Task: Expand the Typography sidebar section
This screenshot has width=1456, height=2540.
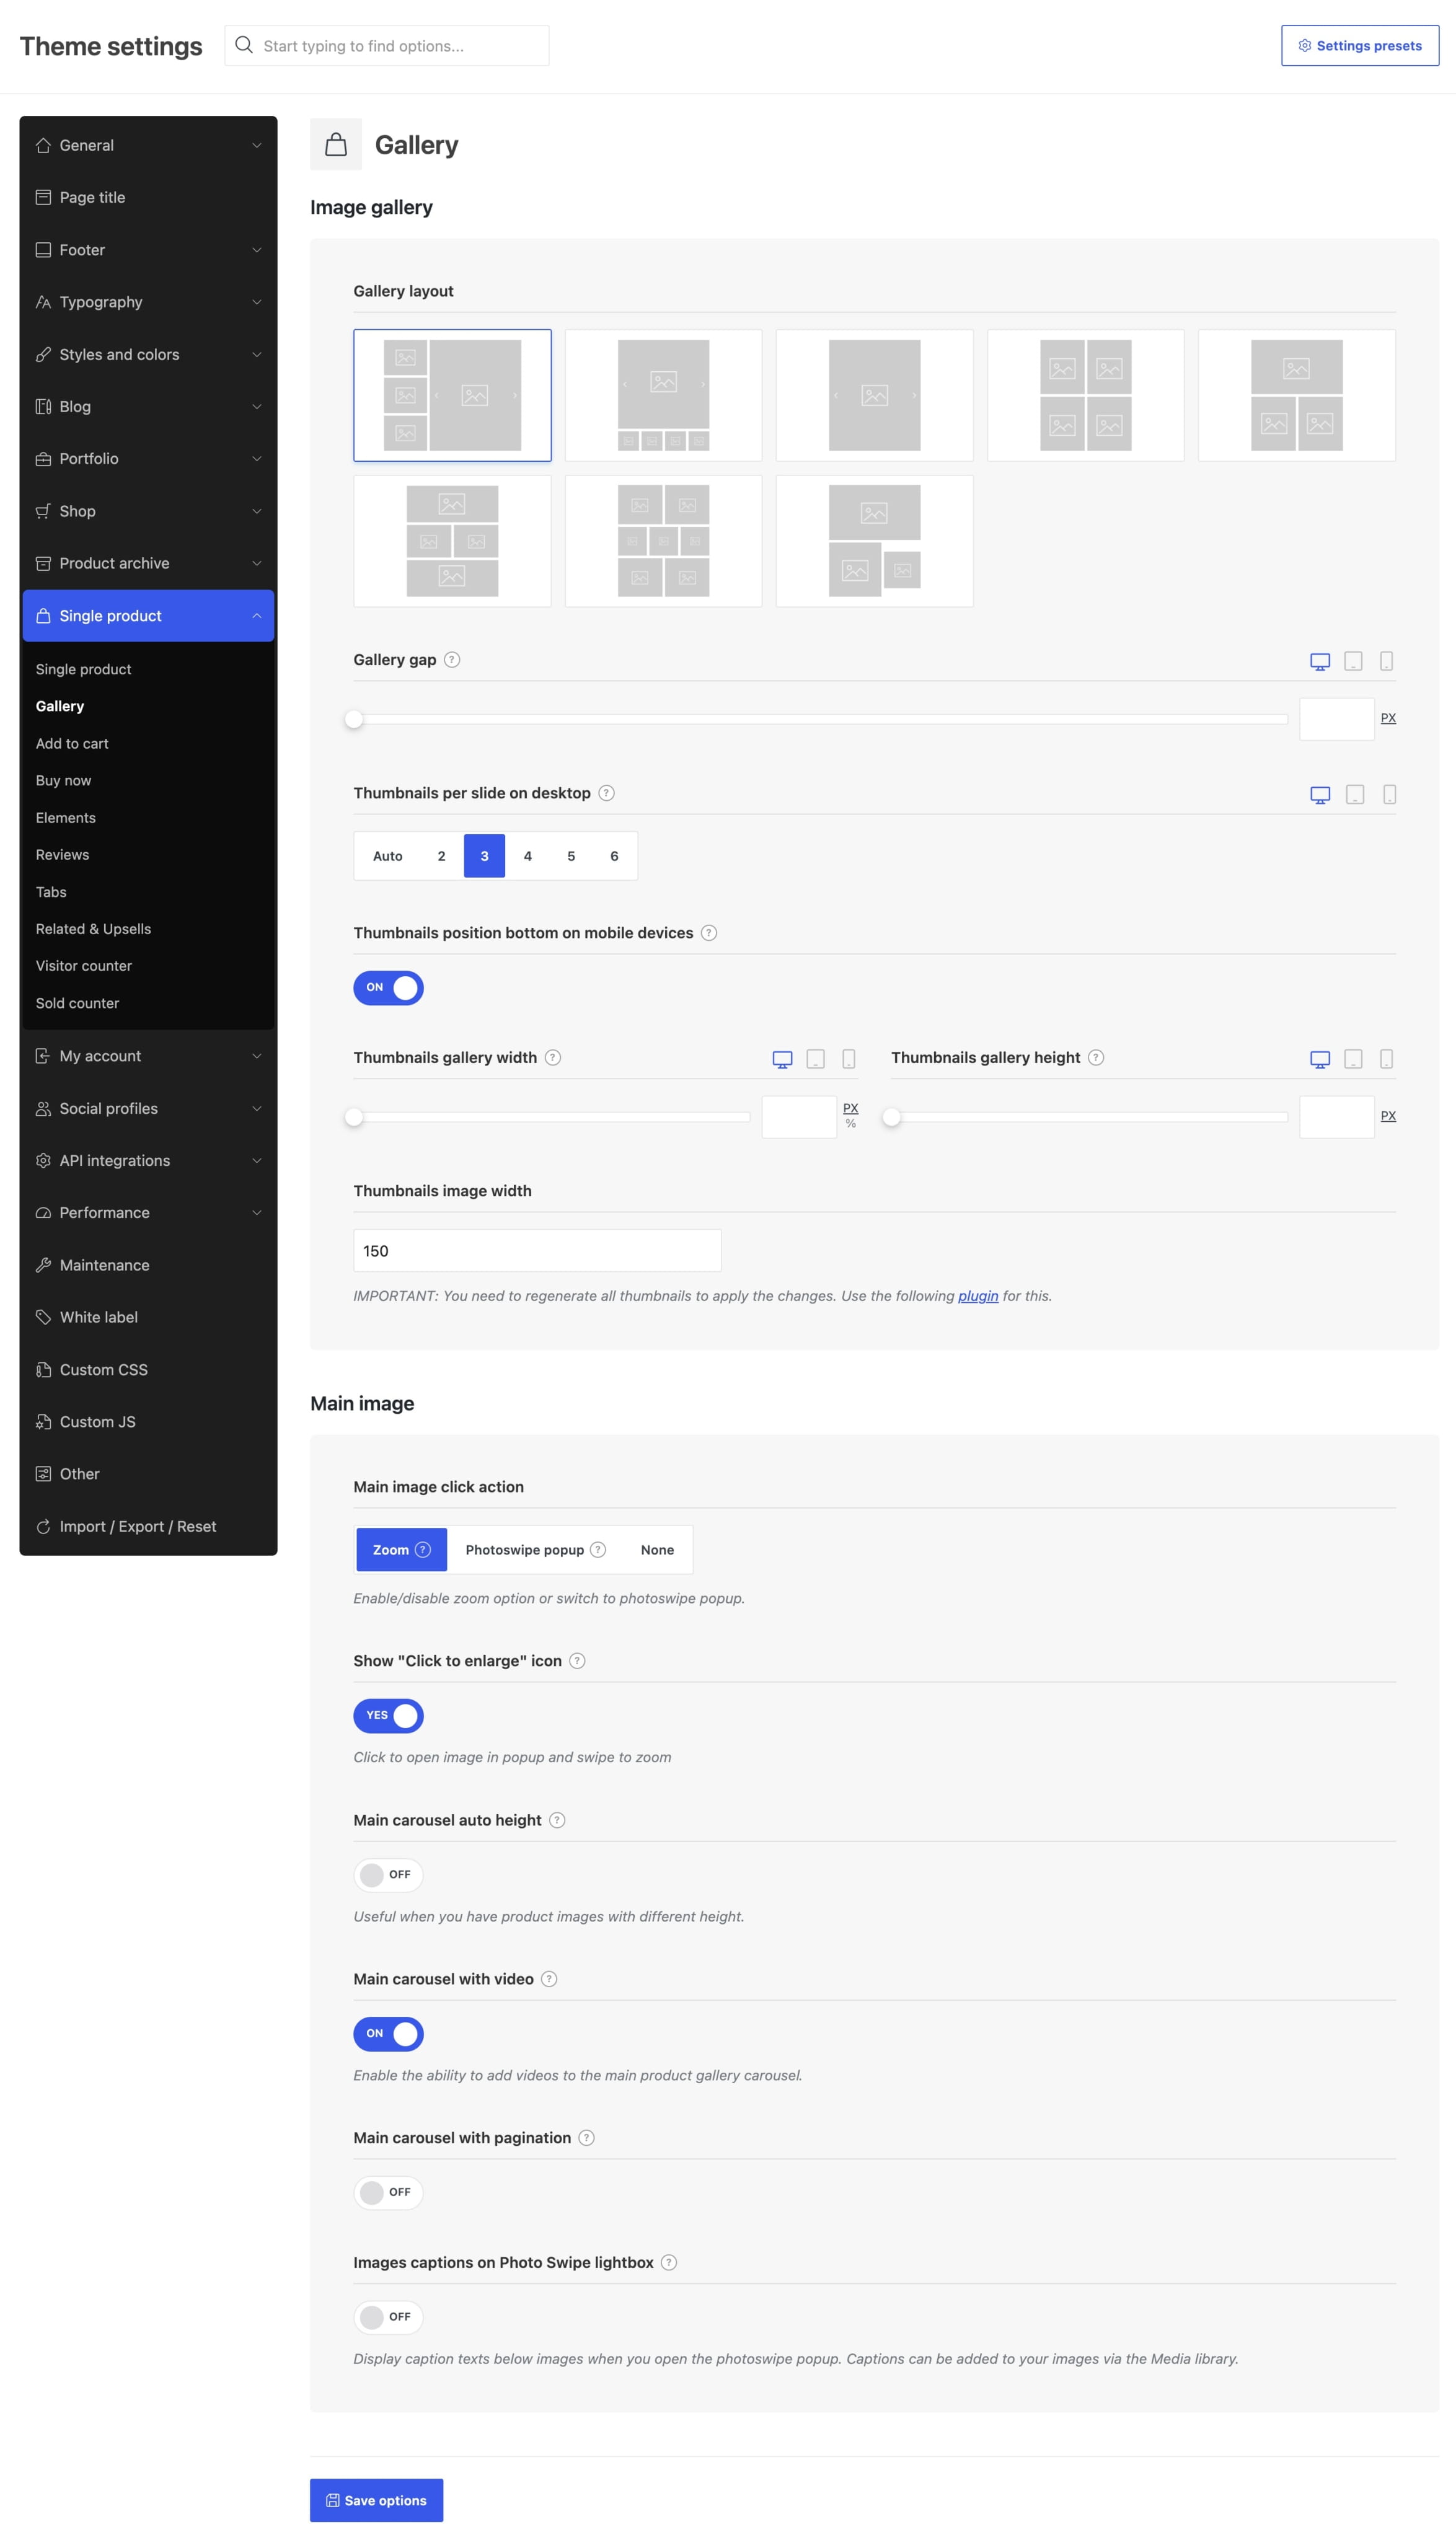Action: pyautogui.click(x=148, y=302)
